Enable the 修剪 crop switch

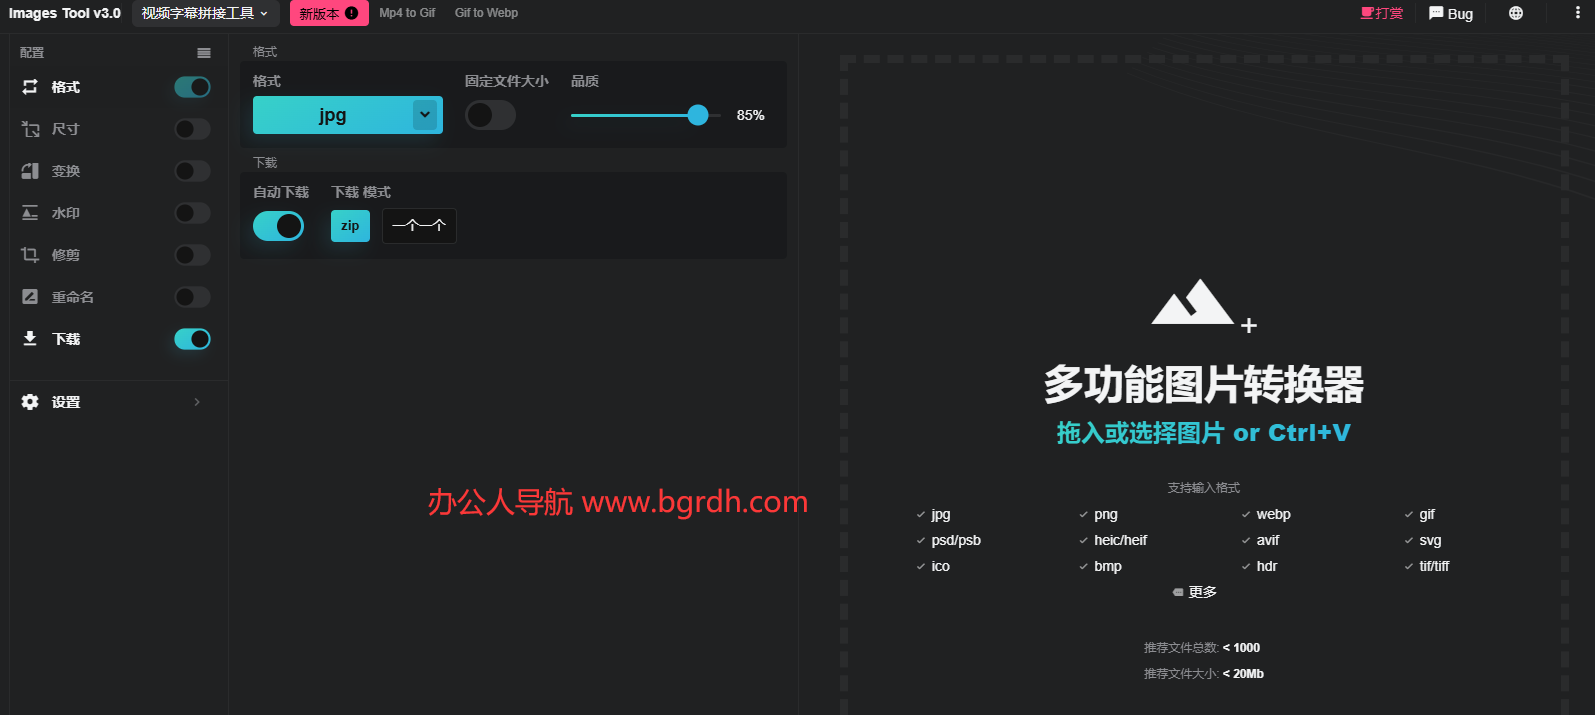[x=192, y=255]
